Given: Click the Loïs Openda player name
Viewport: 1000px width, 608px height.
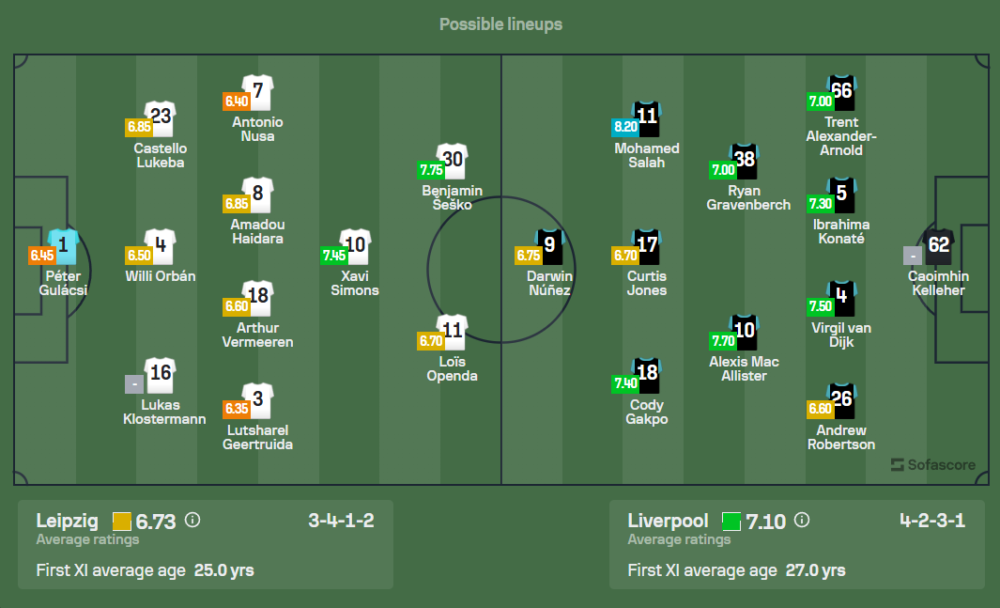Looking at the screenshot, I should 452,369.
